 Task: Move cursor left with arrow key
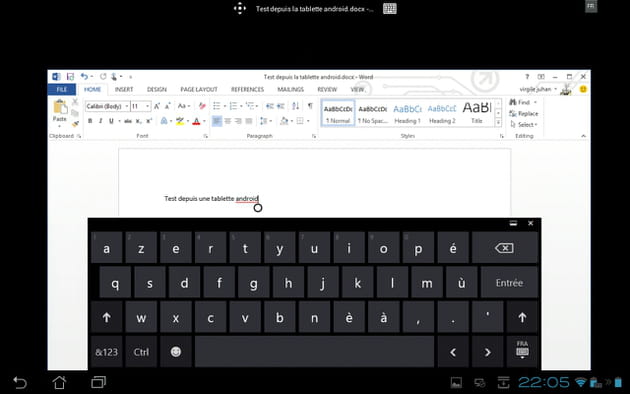pyautogui.click(x=453, y=352)
